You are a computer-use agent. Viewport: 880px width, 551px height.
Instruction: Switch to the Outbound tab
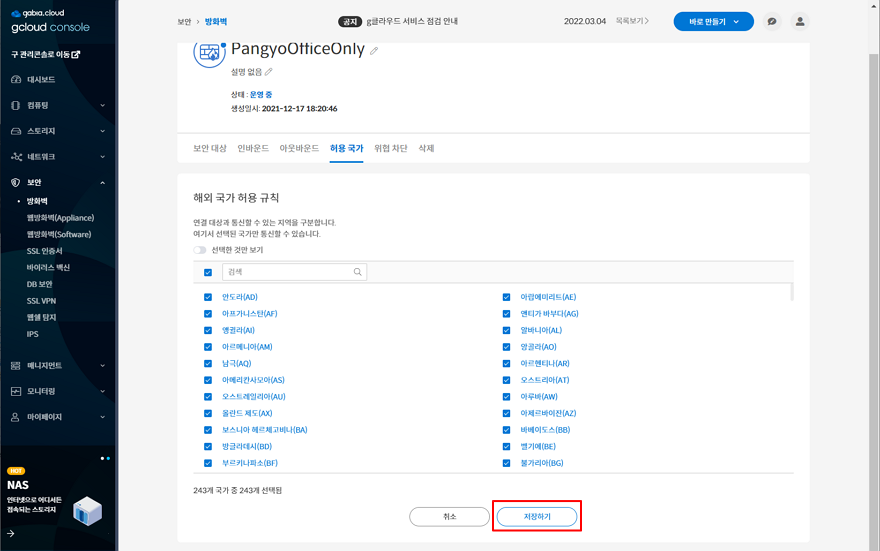(299, 149)
